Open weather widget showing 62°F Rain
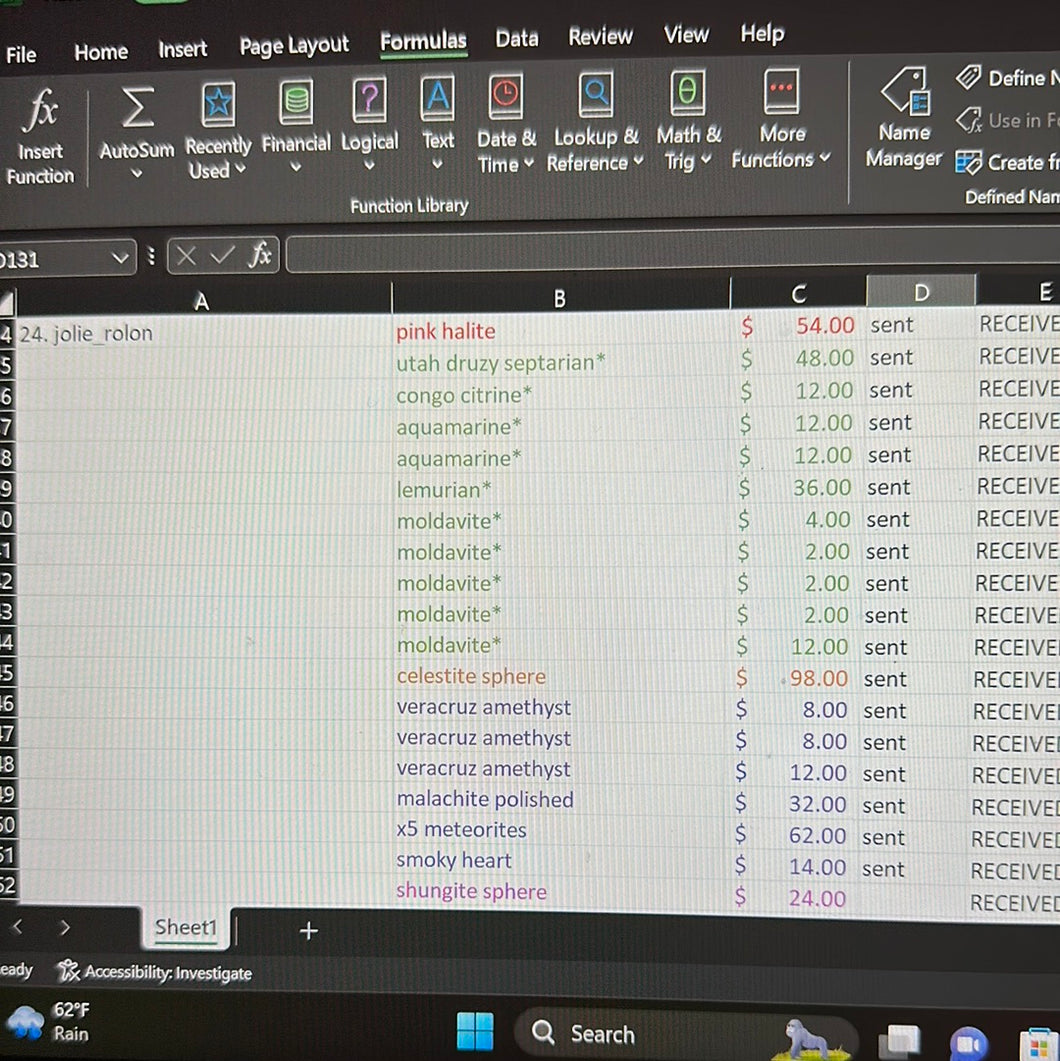1060x1061 pixels. (x=49, y=1022)
